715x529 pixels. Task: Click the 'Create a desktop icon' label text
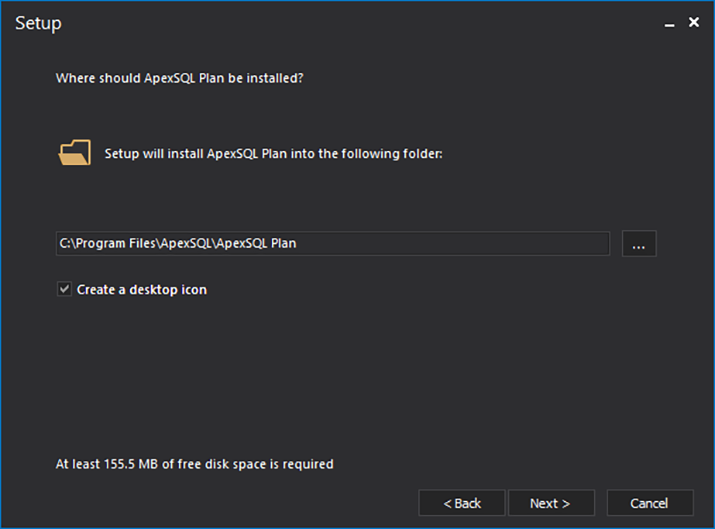point(141,290)
